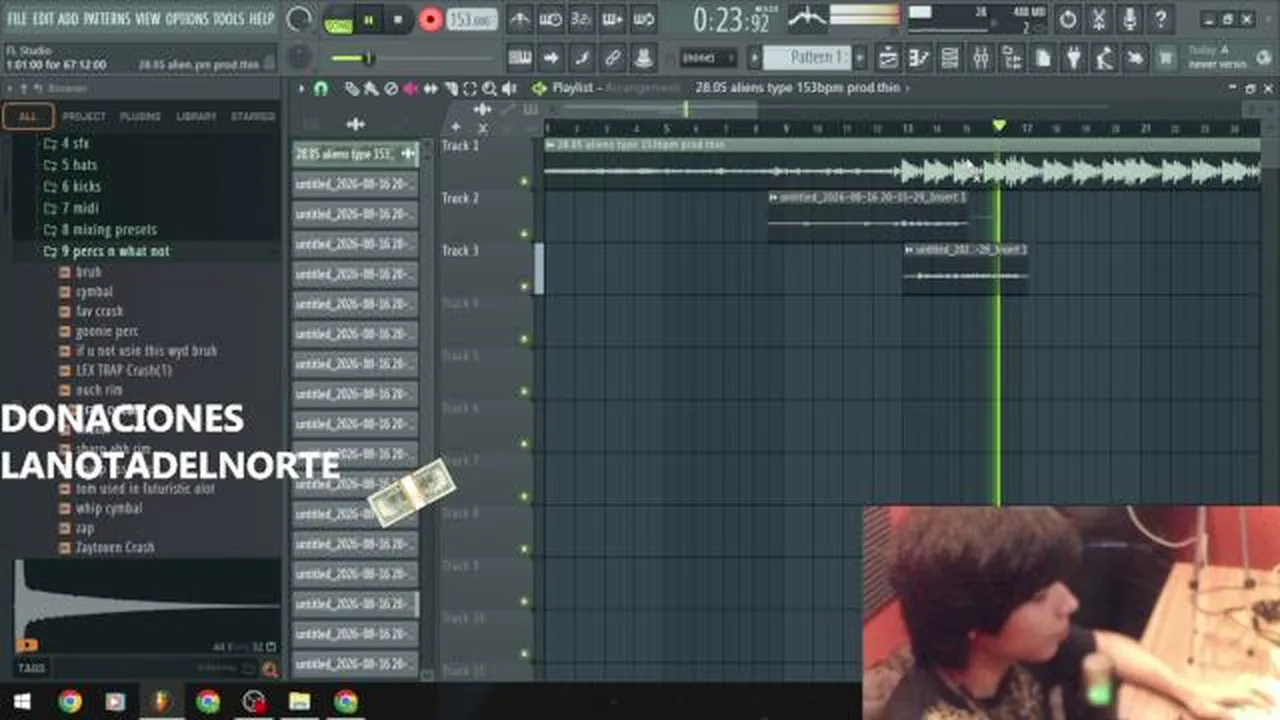Click the plug icon in toolbar
The image size is (1280, 720).
tap(1074, 58)
